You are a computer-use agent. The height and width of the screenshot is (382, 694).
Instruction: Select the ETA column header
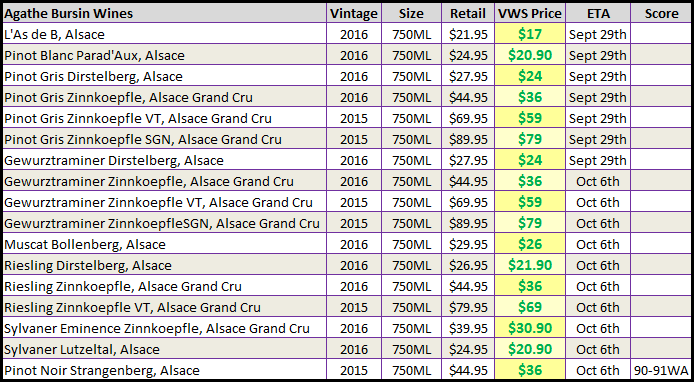(598, 13)
